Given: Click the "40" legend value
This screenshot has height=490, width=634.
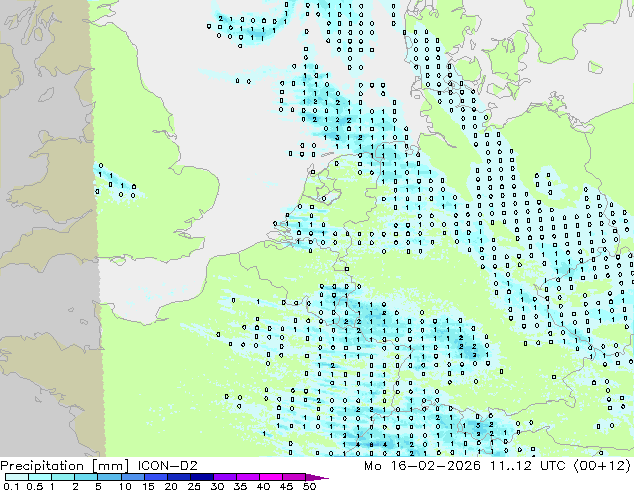Looking at the screenshot, I should pyautogui.click(x=263, y=486).
